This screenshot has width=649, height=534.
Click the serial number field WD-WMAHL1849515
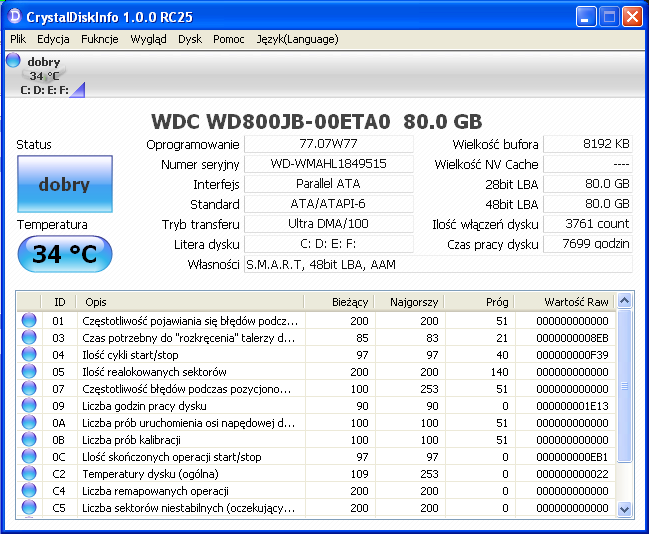click(x=329, y=164)
